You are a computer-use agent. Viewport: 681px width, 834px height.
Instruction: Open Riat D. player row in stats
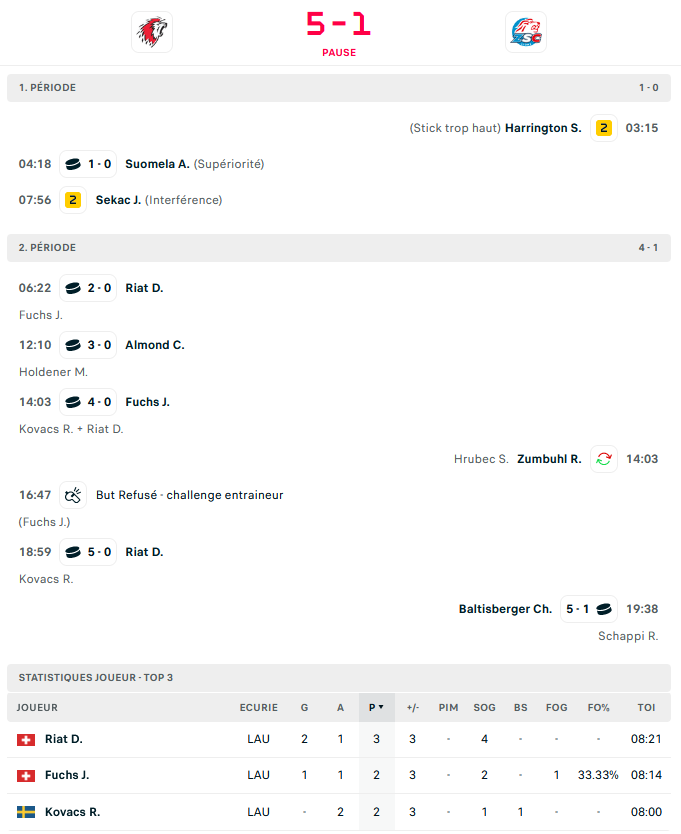point(64,740)
